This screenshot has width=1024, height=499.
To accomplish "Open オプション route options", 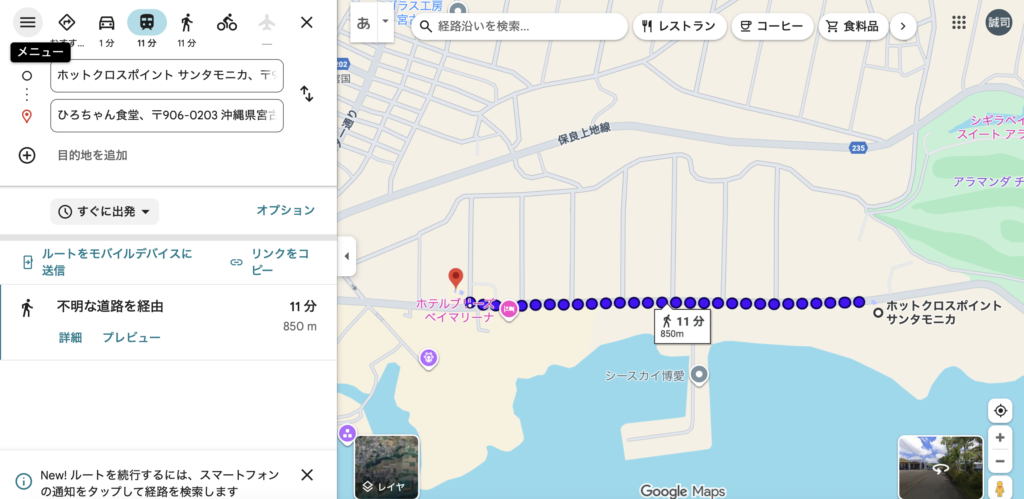I will pyautogui.click(x=285, y=210).
